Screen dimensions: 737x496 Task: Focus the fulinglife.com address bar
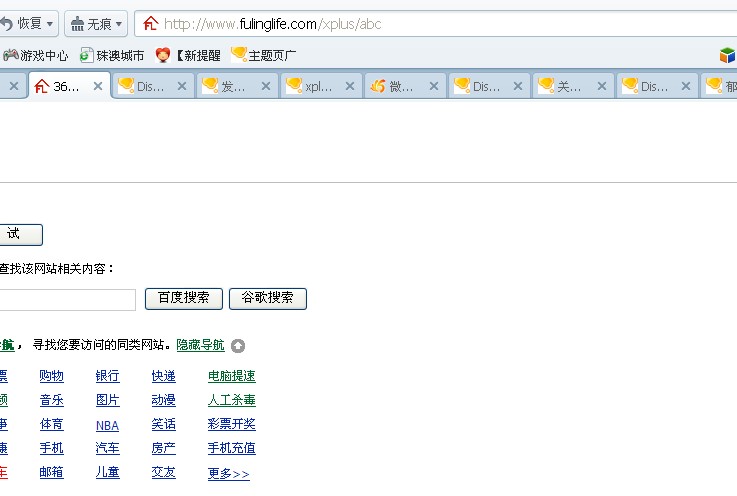coord(437,24)
